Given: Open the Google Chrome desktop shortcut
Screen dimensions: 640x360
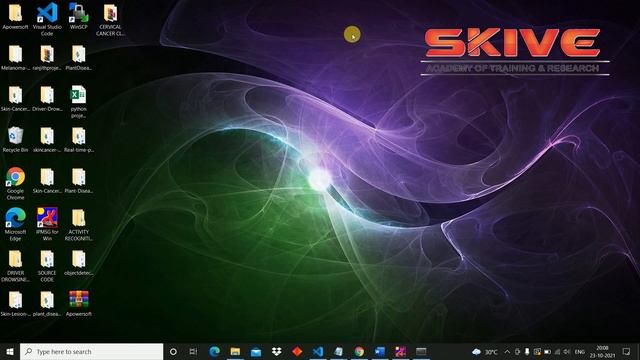Looking at the screenshot, I should pos(16,183).
